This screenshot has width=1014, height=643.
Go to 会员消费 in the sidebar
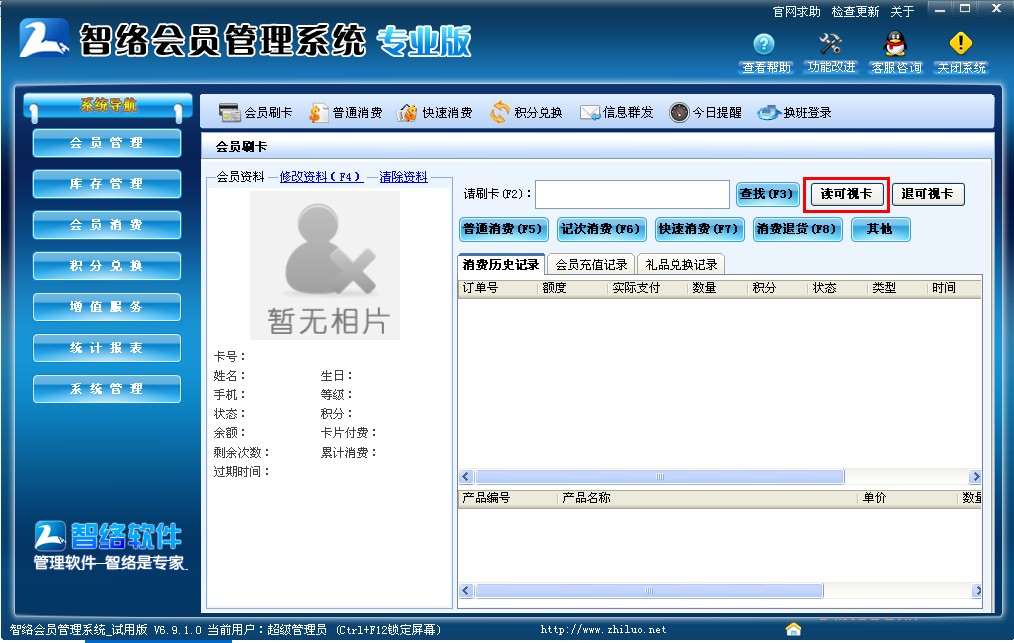(107, 225)
